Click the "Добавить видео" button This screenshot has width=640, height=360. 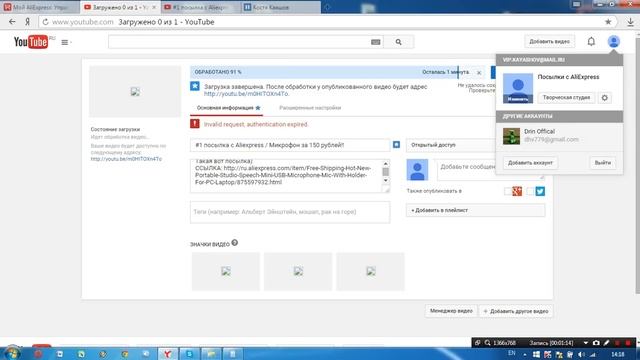pos(549,41)
